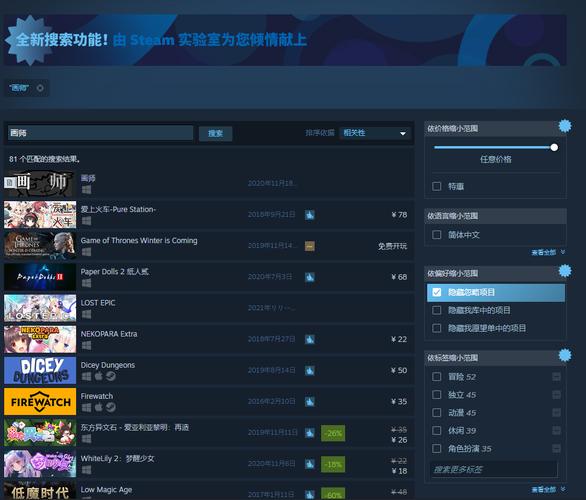Exclude the 冒险 tag with minus icon
Viewport: 586px width, 500px height.
point(556,377)
